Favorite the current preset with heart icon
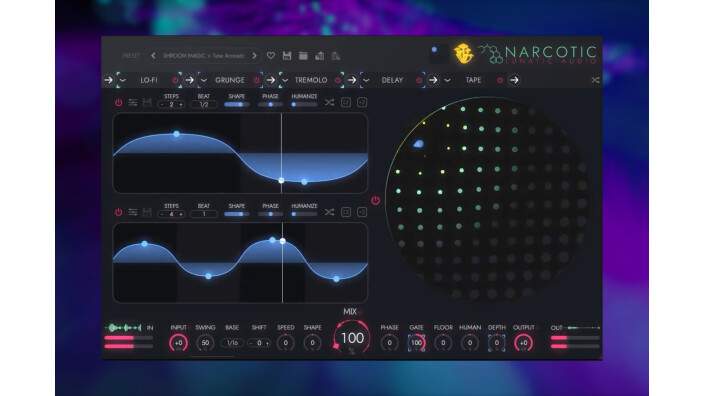The image size is (704, 396). (271, 56)
